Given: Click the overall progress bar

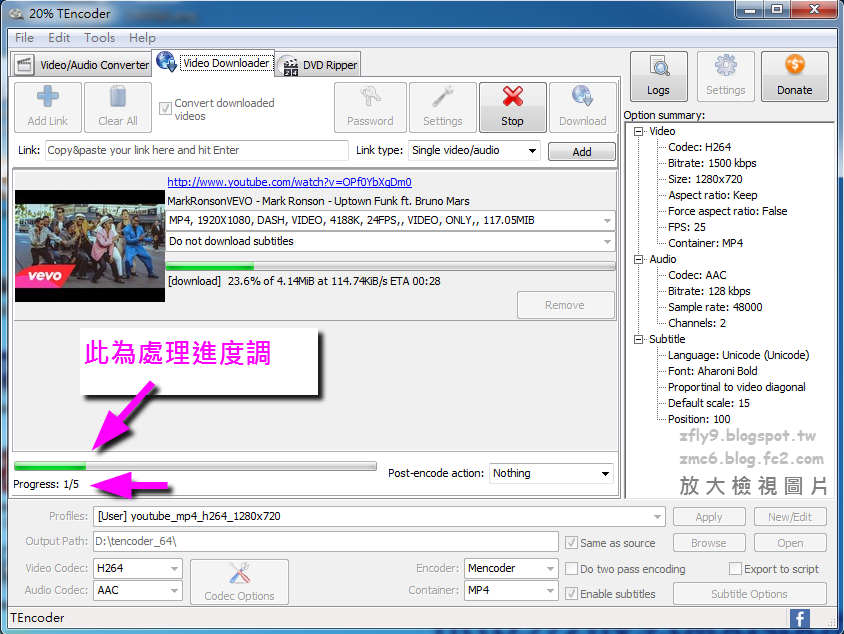Looking at the screenshot, I should pyautogui.click(x=195, y=466).
